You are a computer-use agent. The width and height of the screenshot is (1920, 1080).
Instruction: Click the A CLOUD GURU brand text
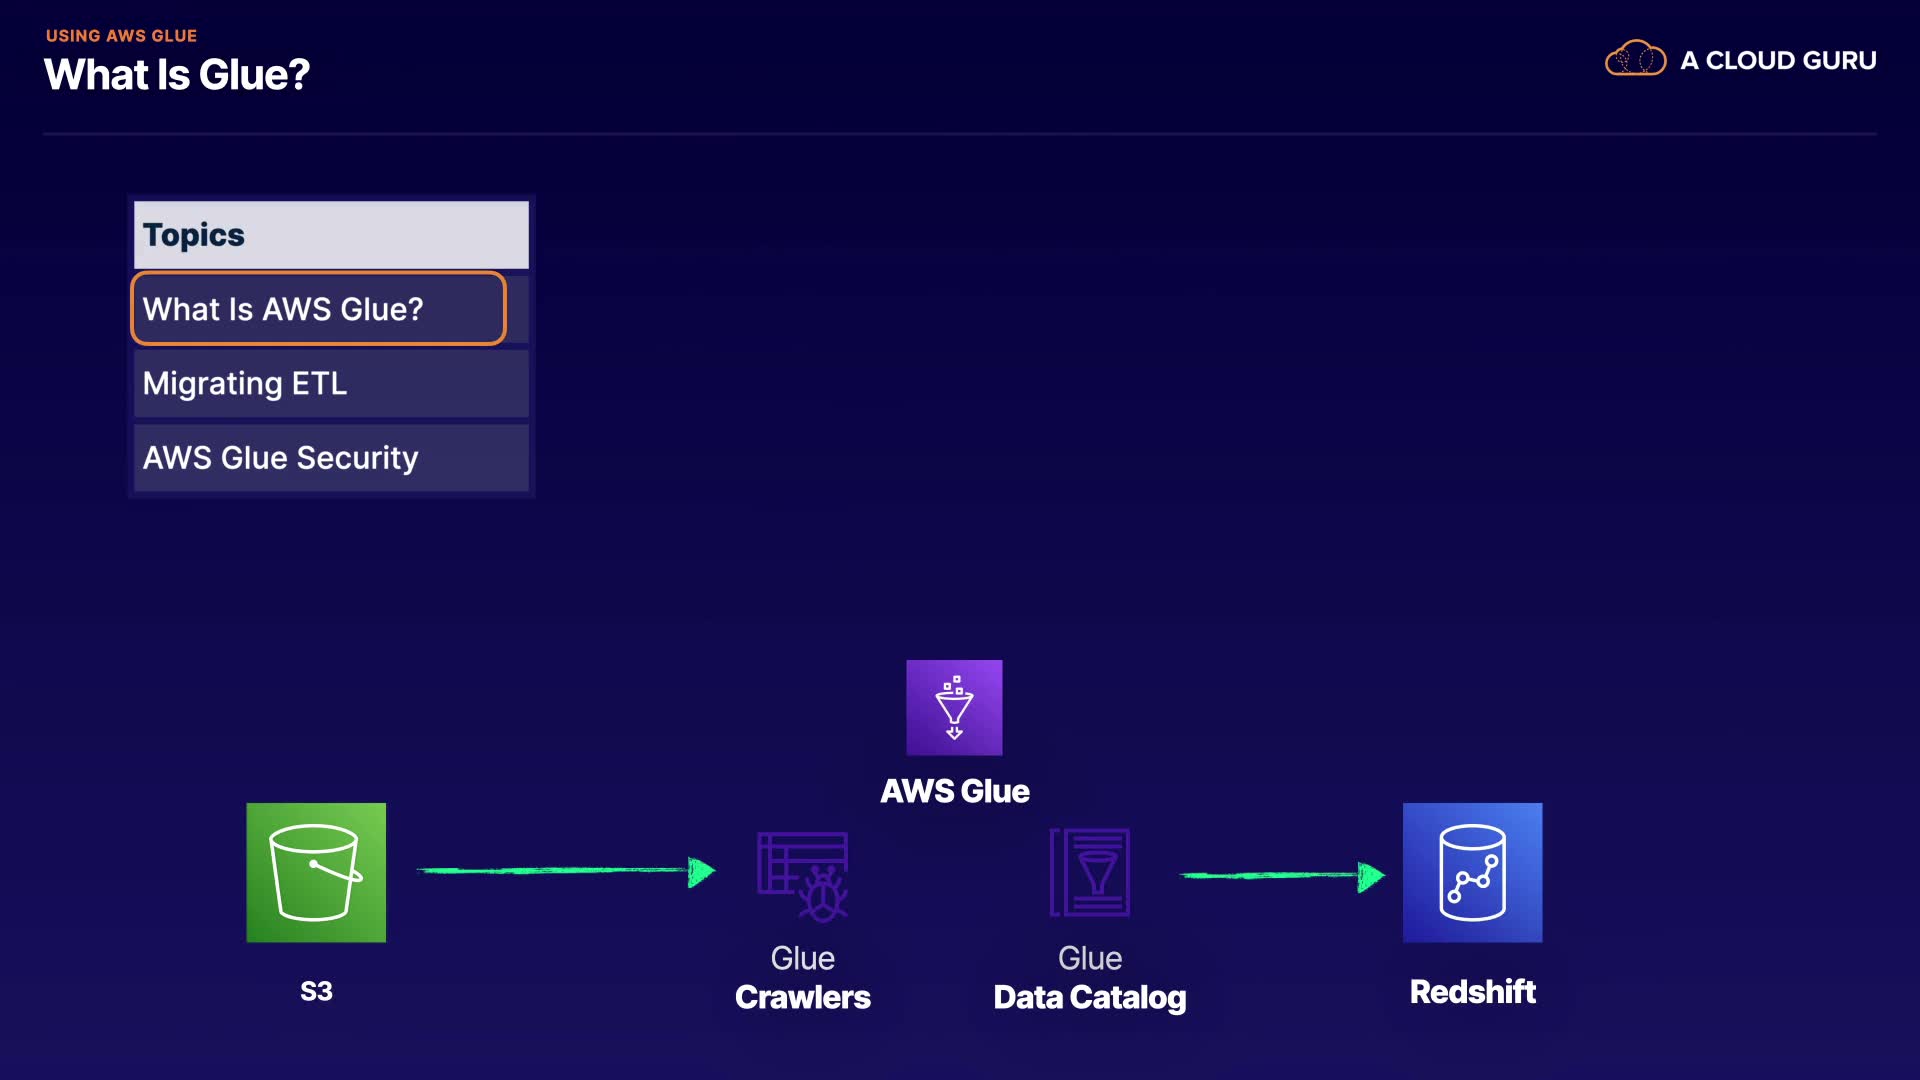[x=1777, y=61]
